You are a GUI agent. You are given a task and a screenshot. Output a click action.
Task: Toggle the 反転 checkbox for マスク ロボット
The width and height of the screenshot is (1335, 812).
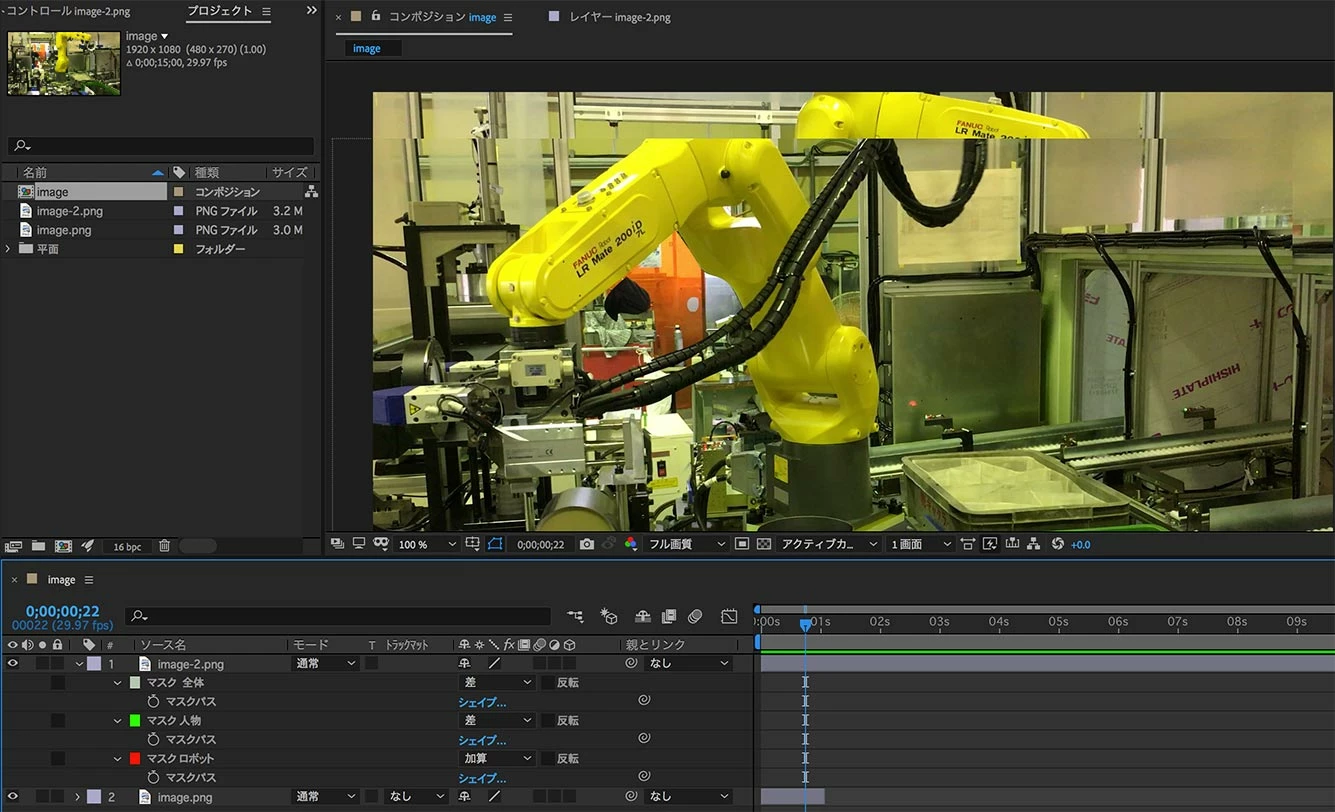coord(548,759)
